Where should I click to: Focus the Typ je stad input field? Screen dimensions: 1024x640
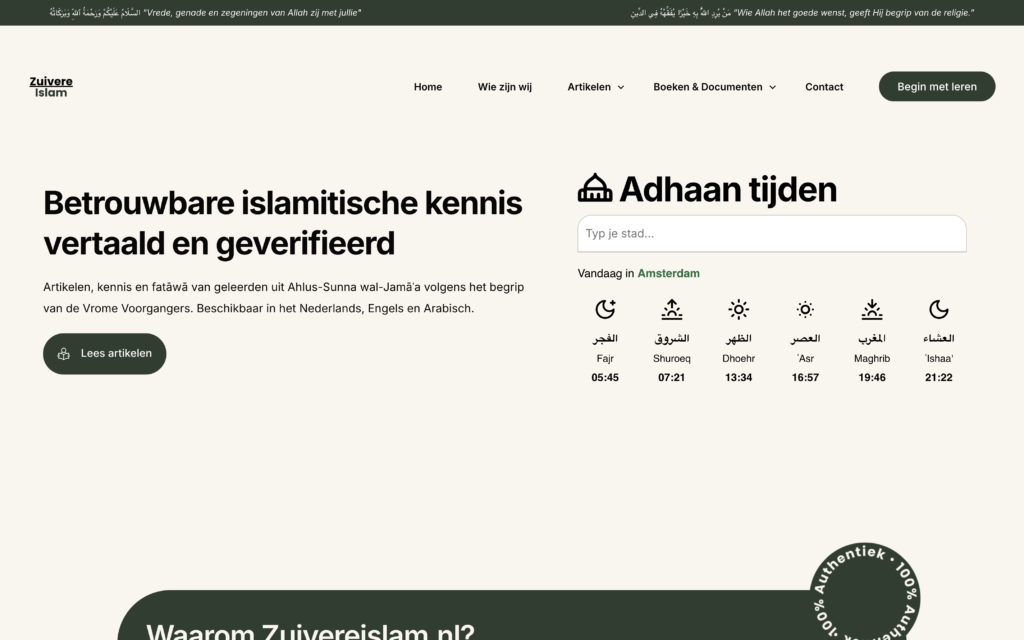tap(772, 234)
